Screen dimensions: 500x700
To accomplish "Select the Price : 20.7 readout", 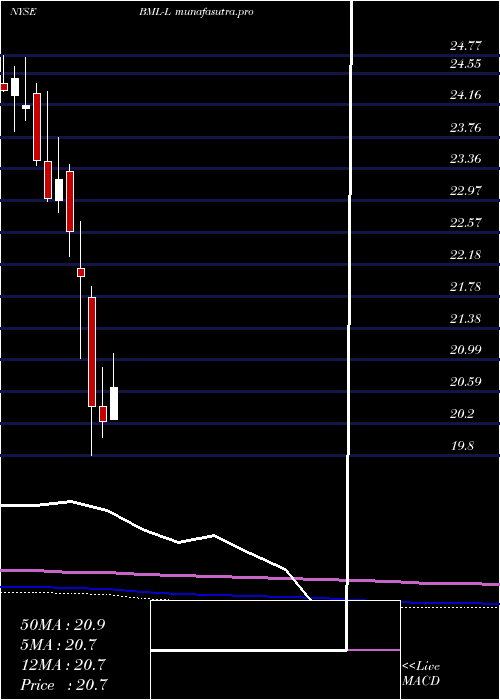I will 64,685.
